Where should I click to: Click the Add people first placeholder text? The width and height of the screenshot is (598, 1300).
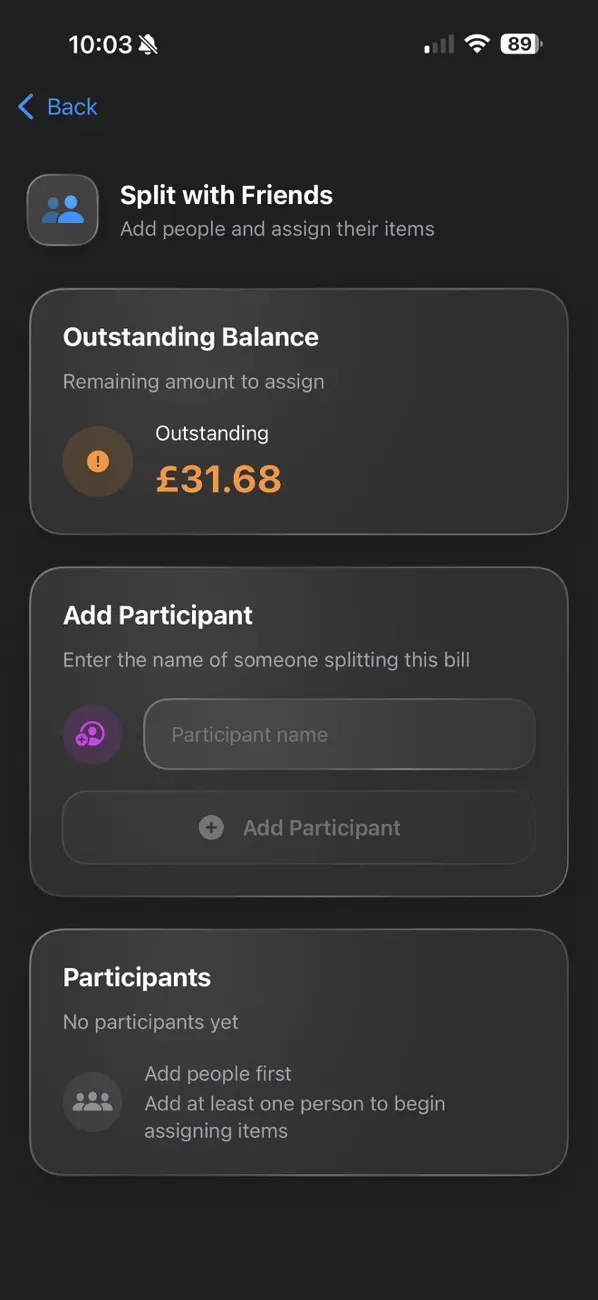pos(218,1073)
